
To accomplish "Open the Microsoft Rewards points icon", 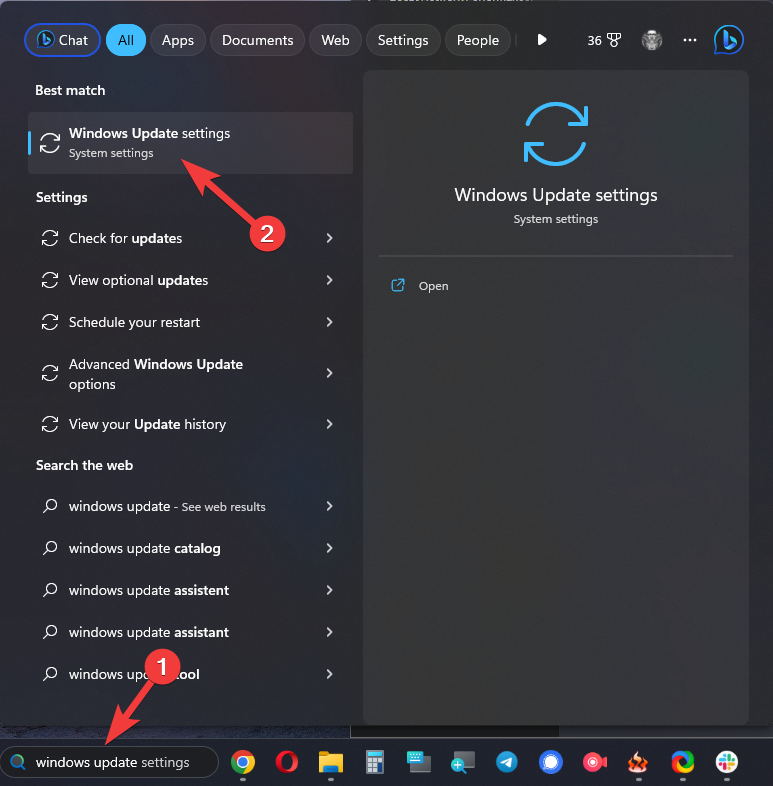I will coord(604,40).
